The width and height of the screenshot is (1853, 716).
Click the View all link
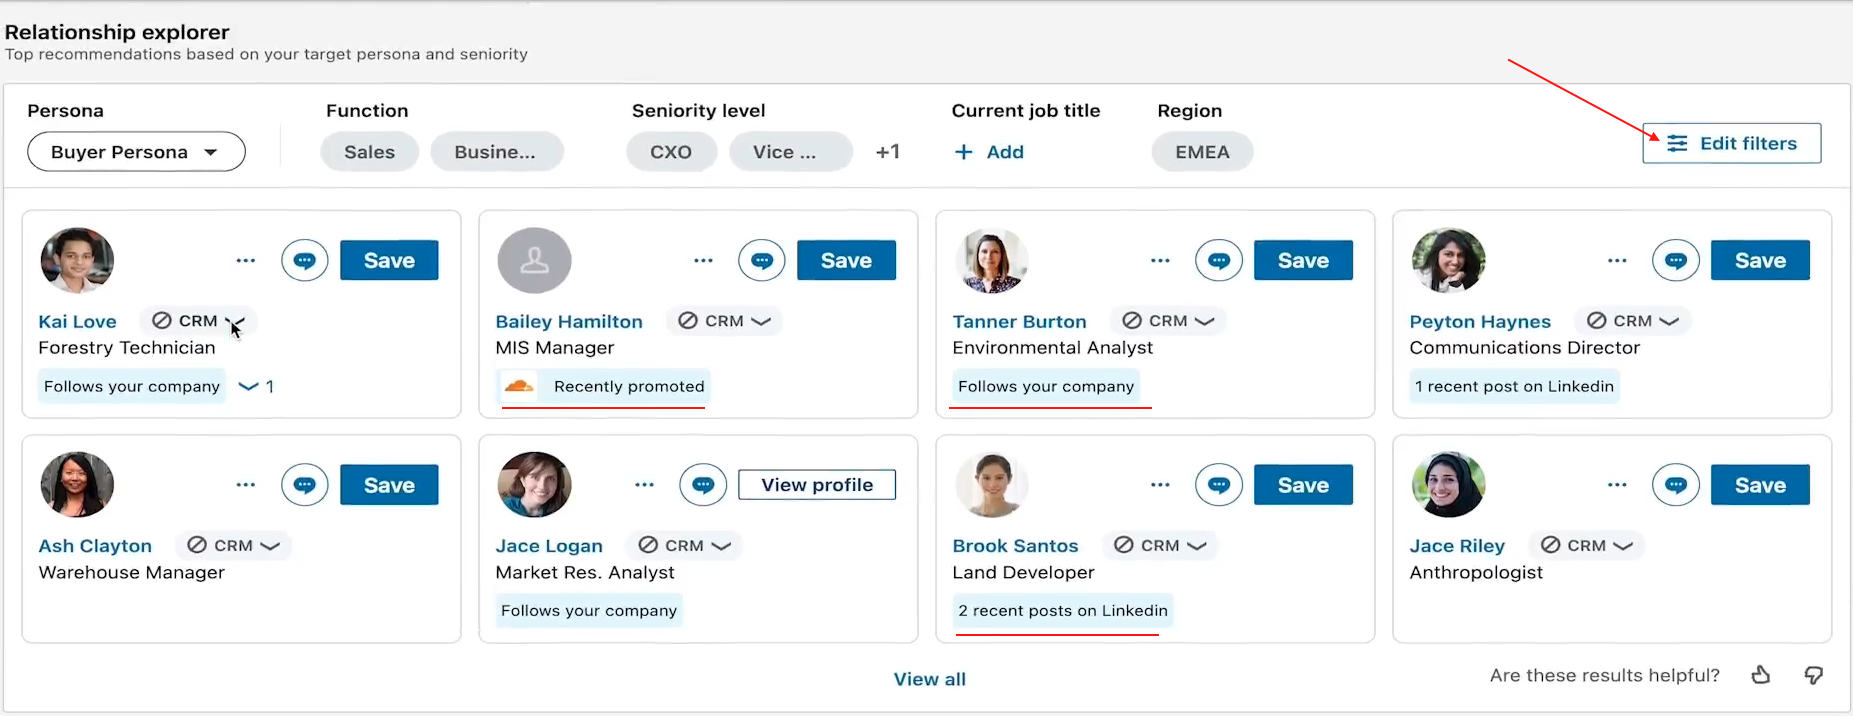click(929, 679)
